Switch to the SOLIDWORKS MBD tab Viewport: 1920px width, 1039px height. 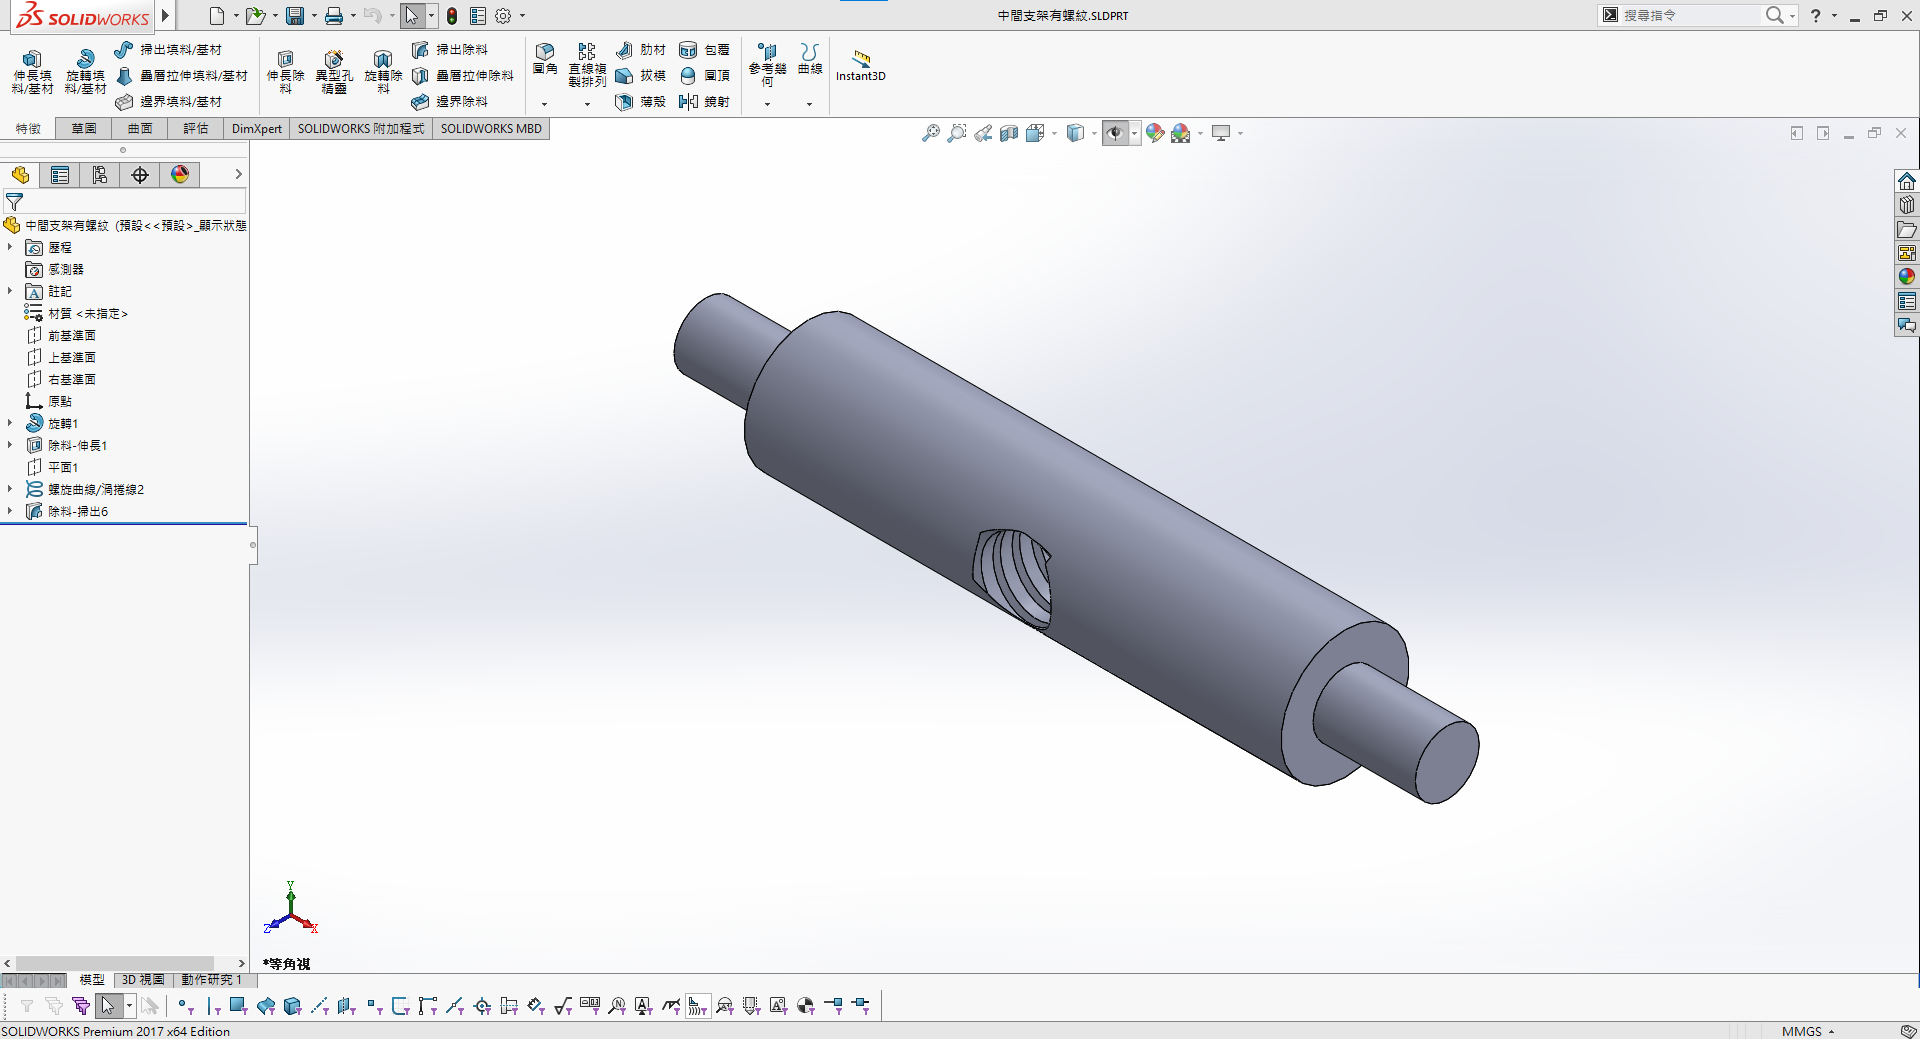pos(491,128)
